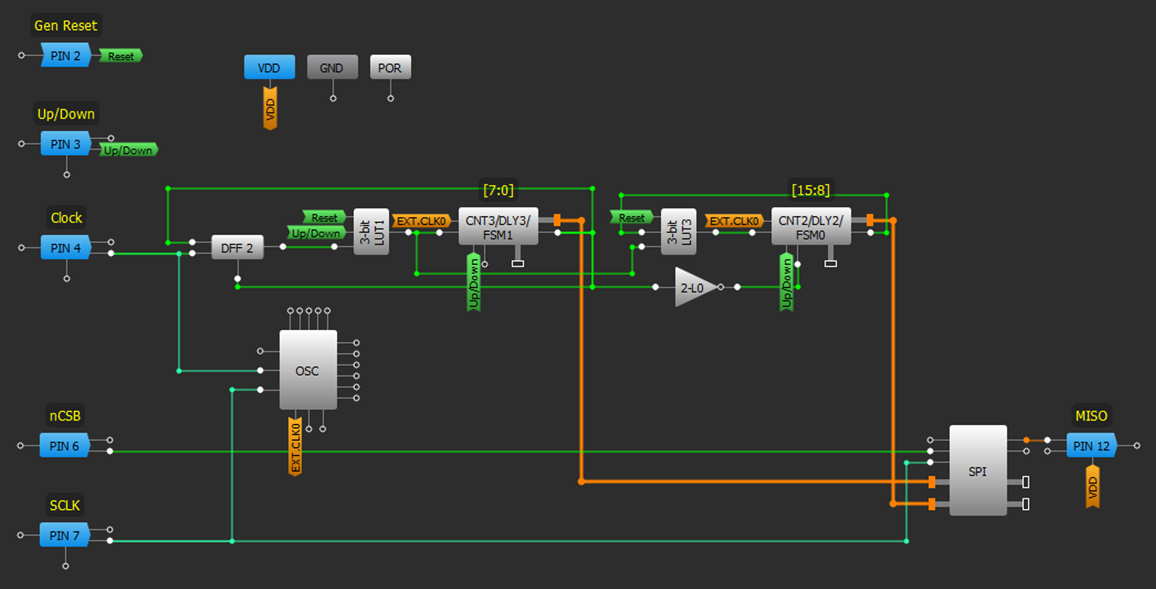This screenshot has width=1156, height=589.
Task: Click the 2-L0 triangular buffer gate
Action: [694, 287]
